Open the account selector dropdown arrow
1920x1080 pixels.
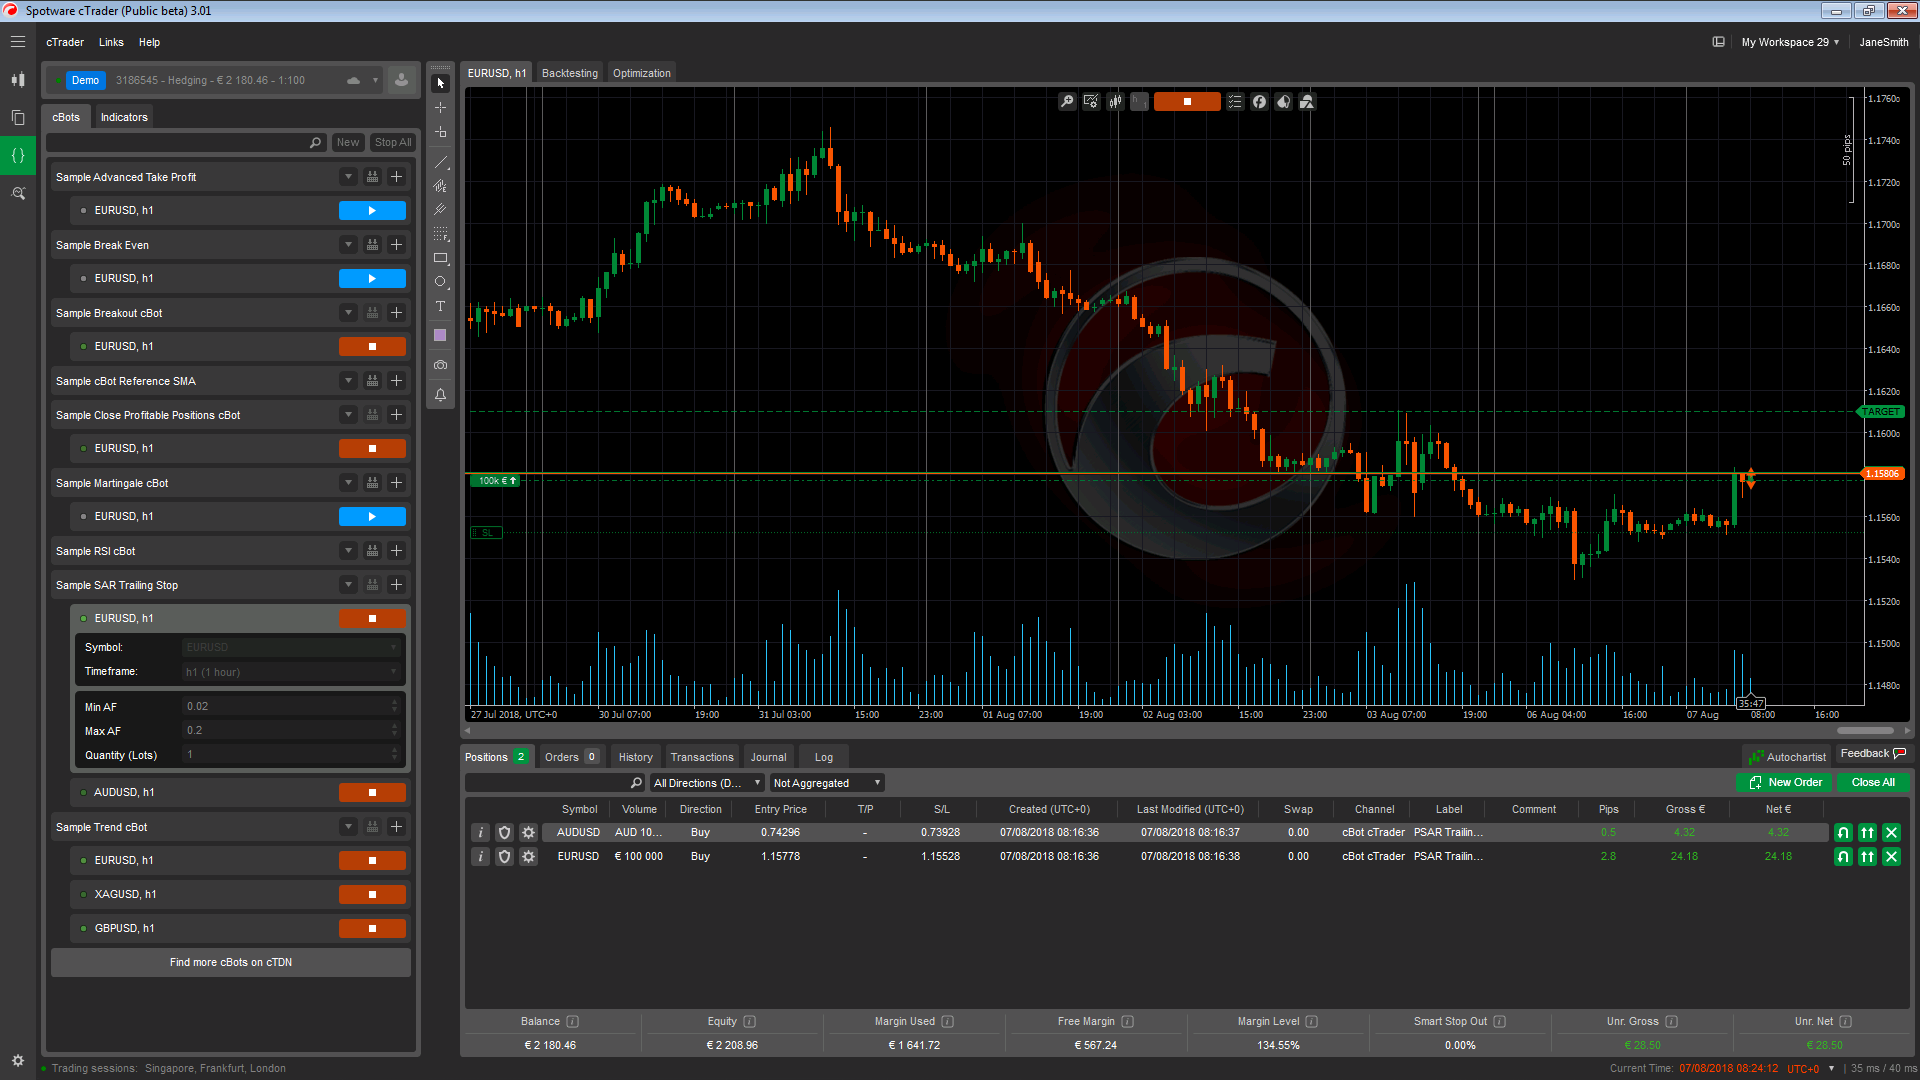(376, 80)
